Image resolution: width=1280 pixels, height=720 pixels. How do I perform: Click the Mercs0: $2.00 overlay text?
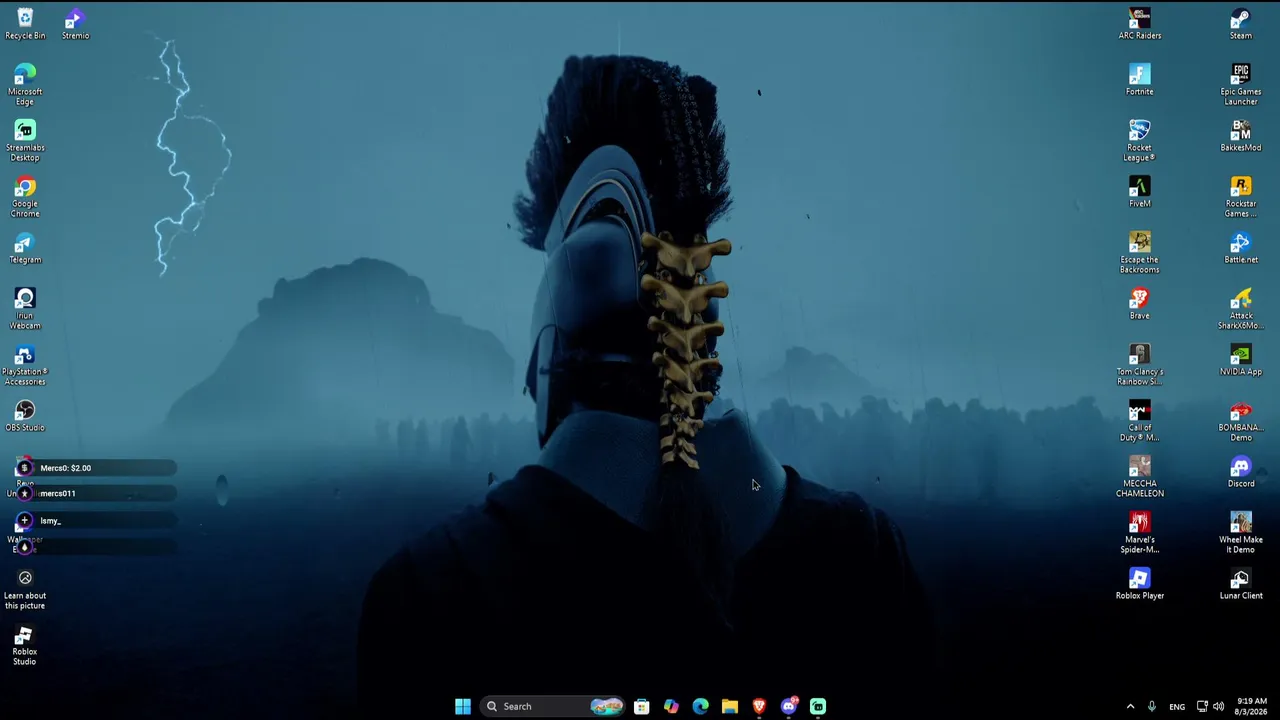tap(66, 468)
